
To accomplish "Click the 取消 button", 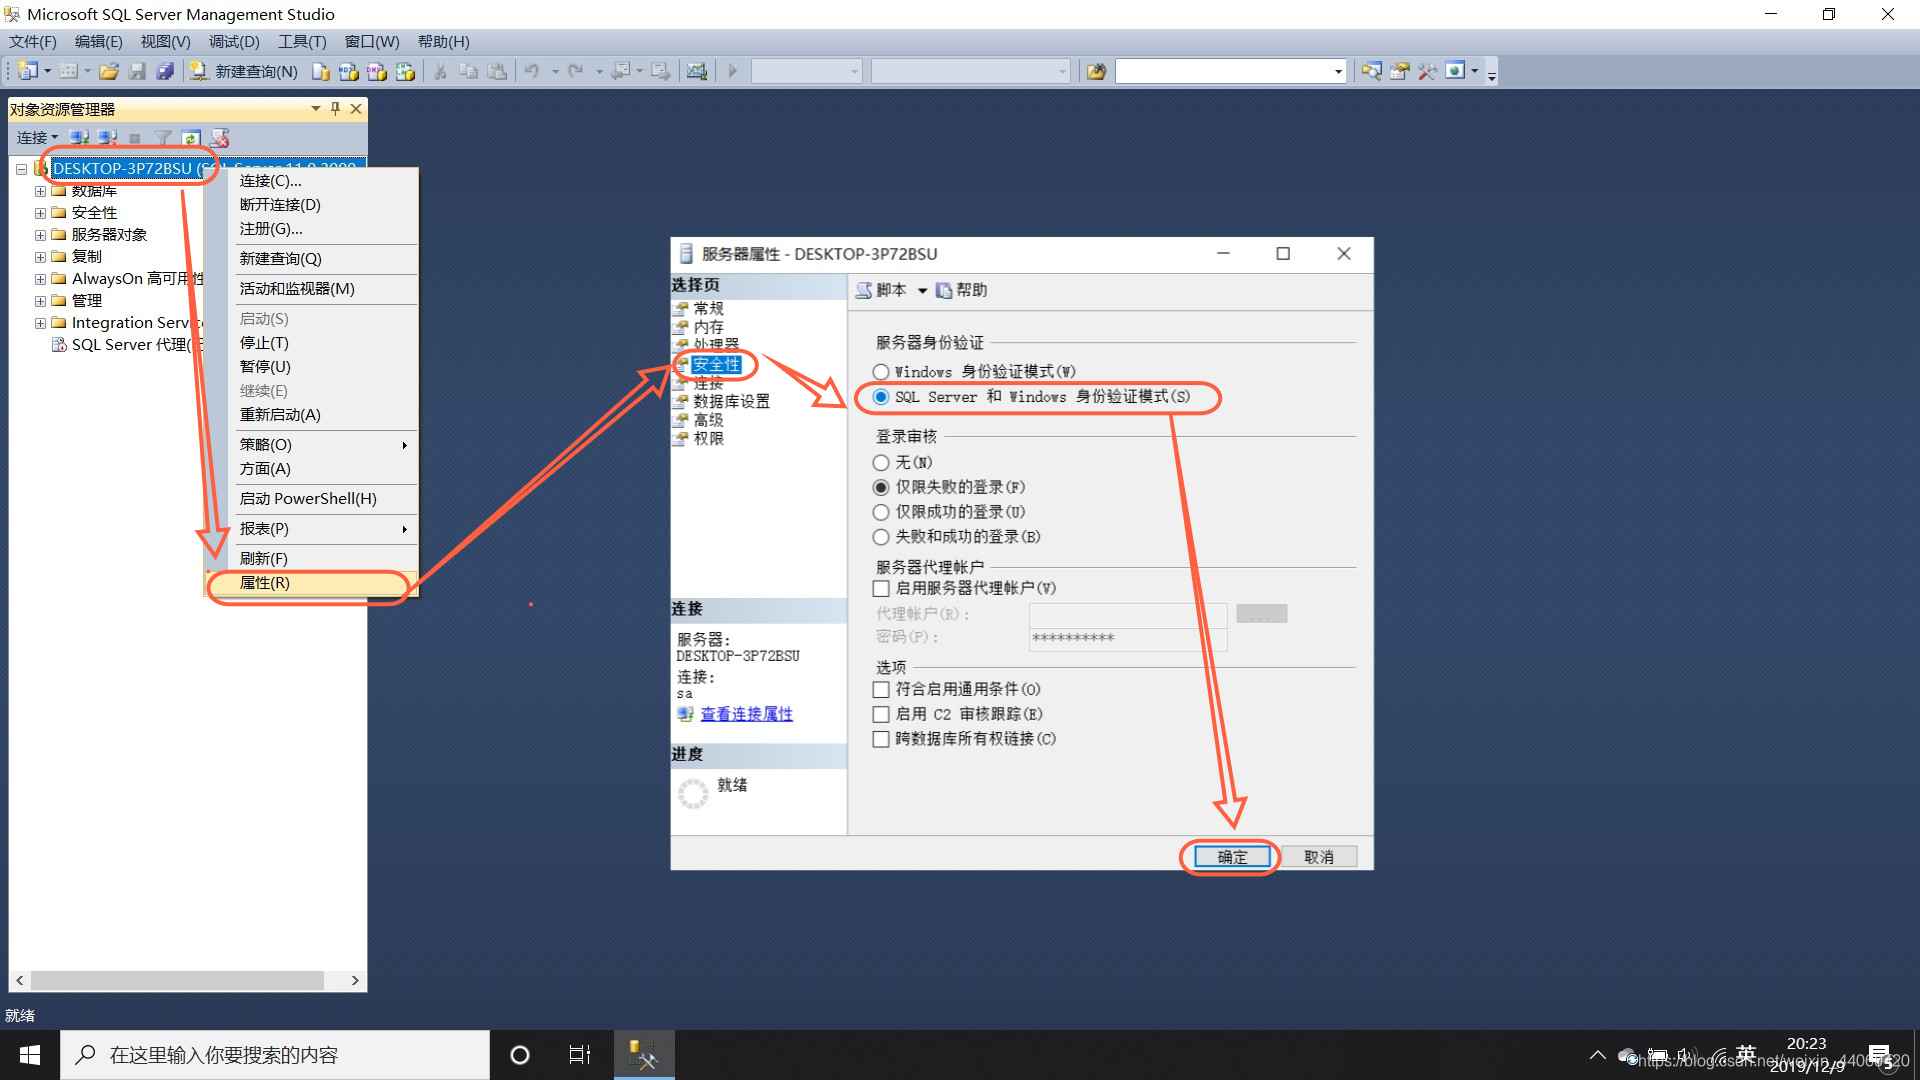I will point(1319,857).
